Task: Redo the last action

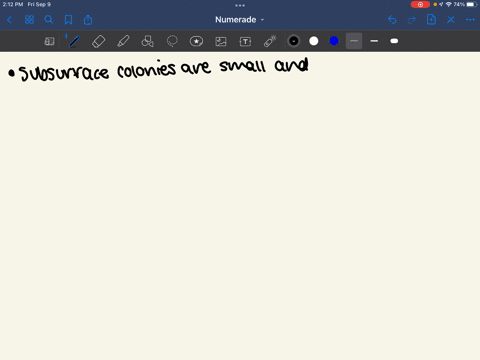Action: pyautogui.click(x=412, y=20)
